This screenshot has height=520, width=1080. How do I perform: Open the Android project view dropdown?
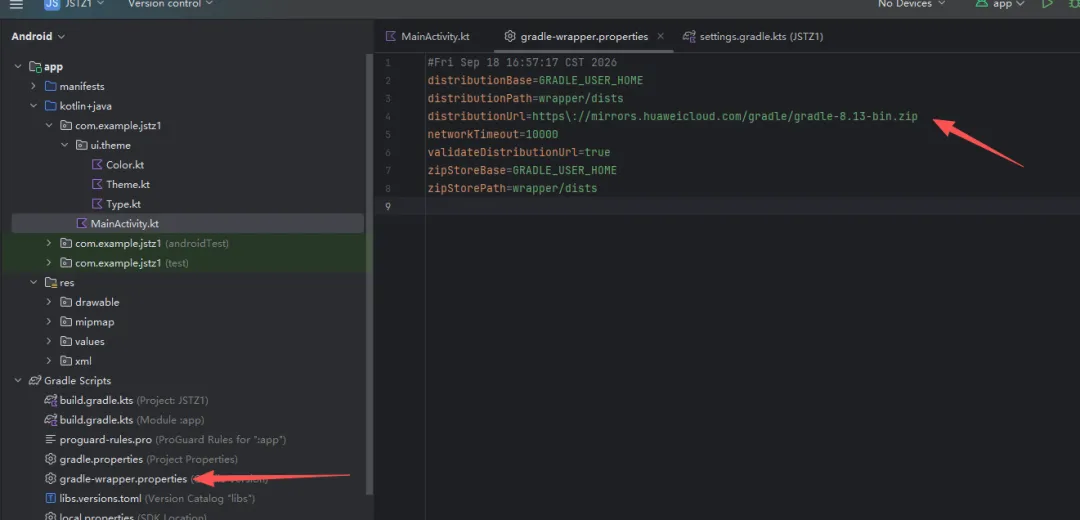coord(38,37)
